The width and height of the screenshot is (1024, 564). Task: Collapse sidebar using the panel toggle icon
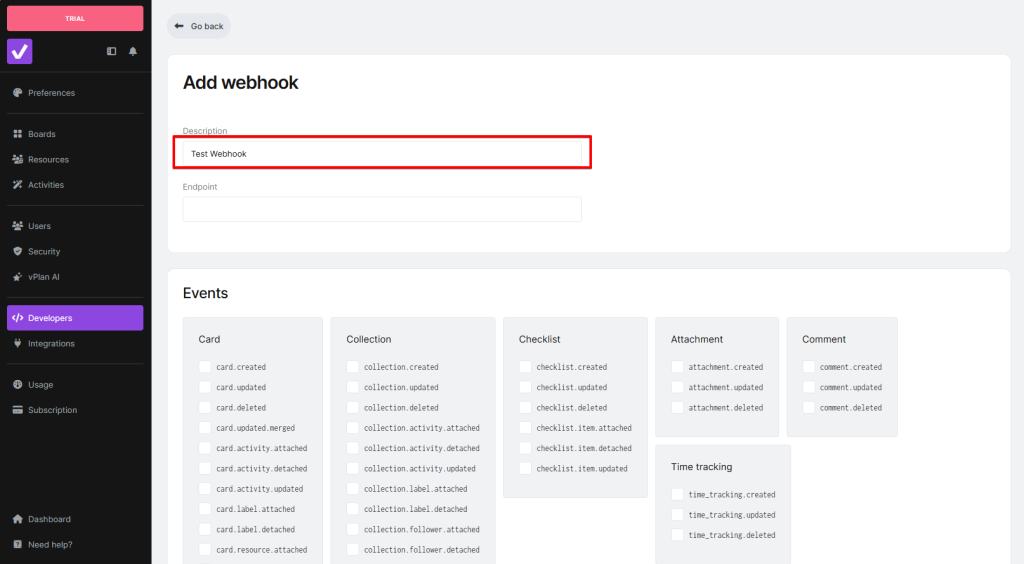[x=112, y=51]
